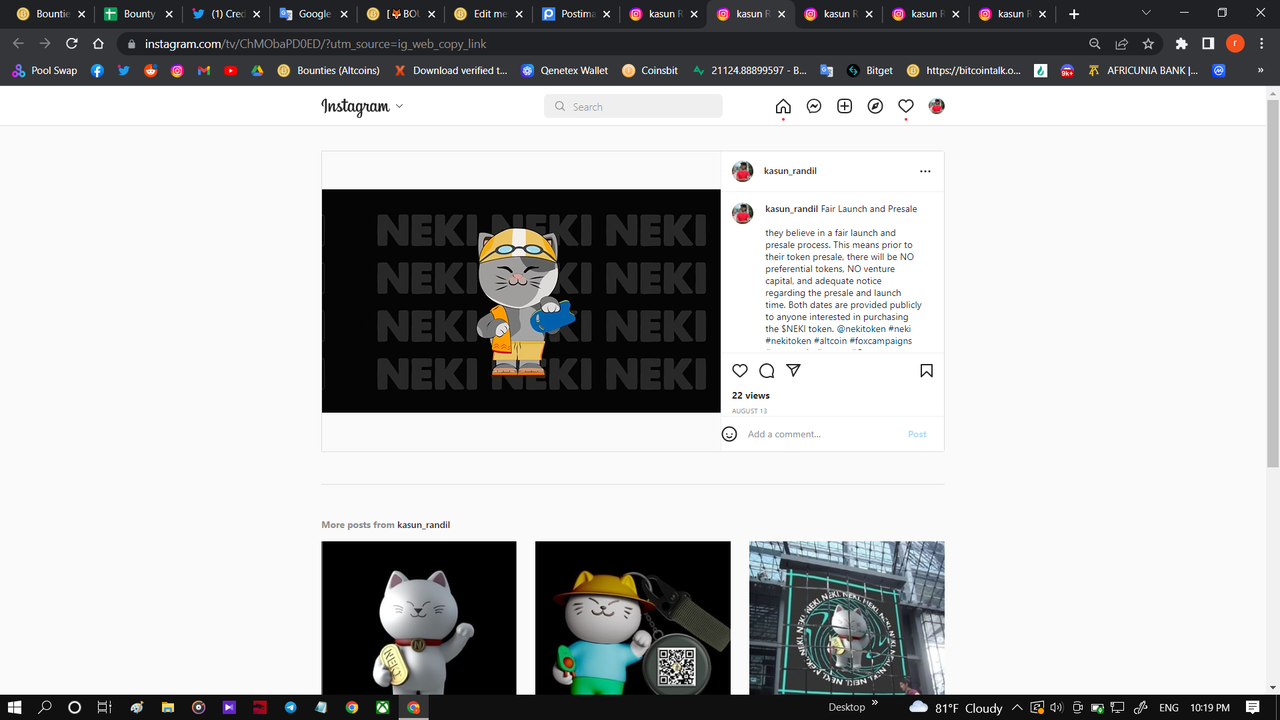Launch the Windows Start menu
1280x720 pixels.
[14, 707]
